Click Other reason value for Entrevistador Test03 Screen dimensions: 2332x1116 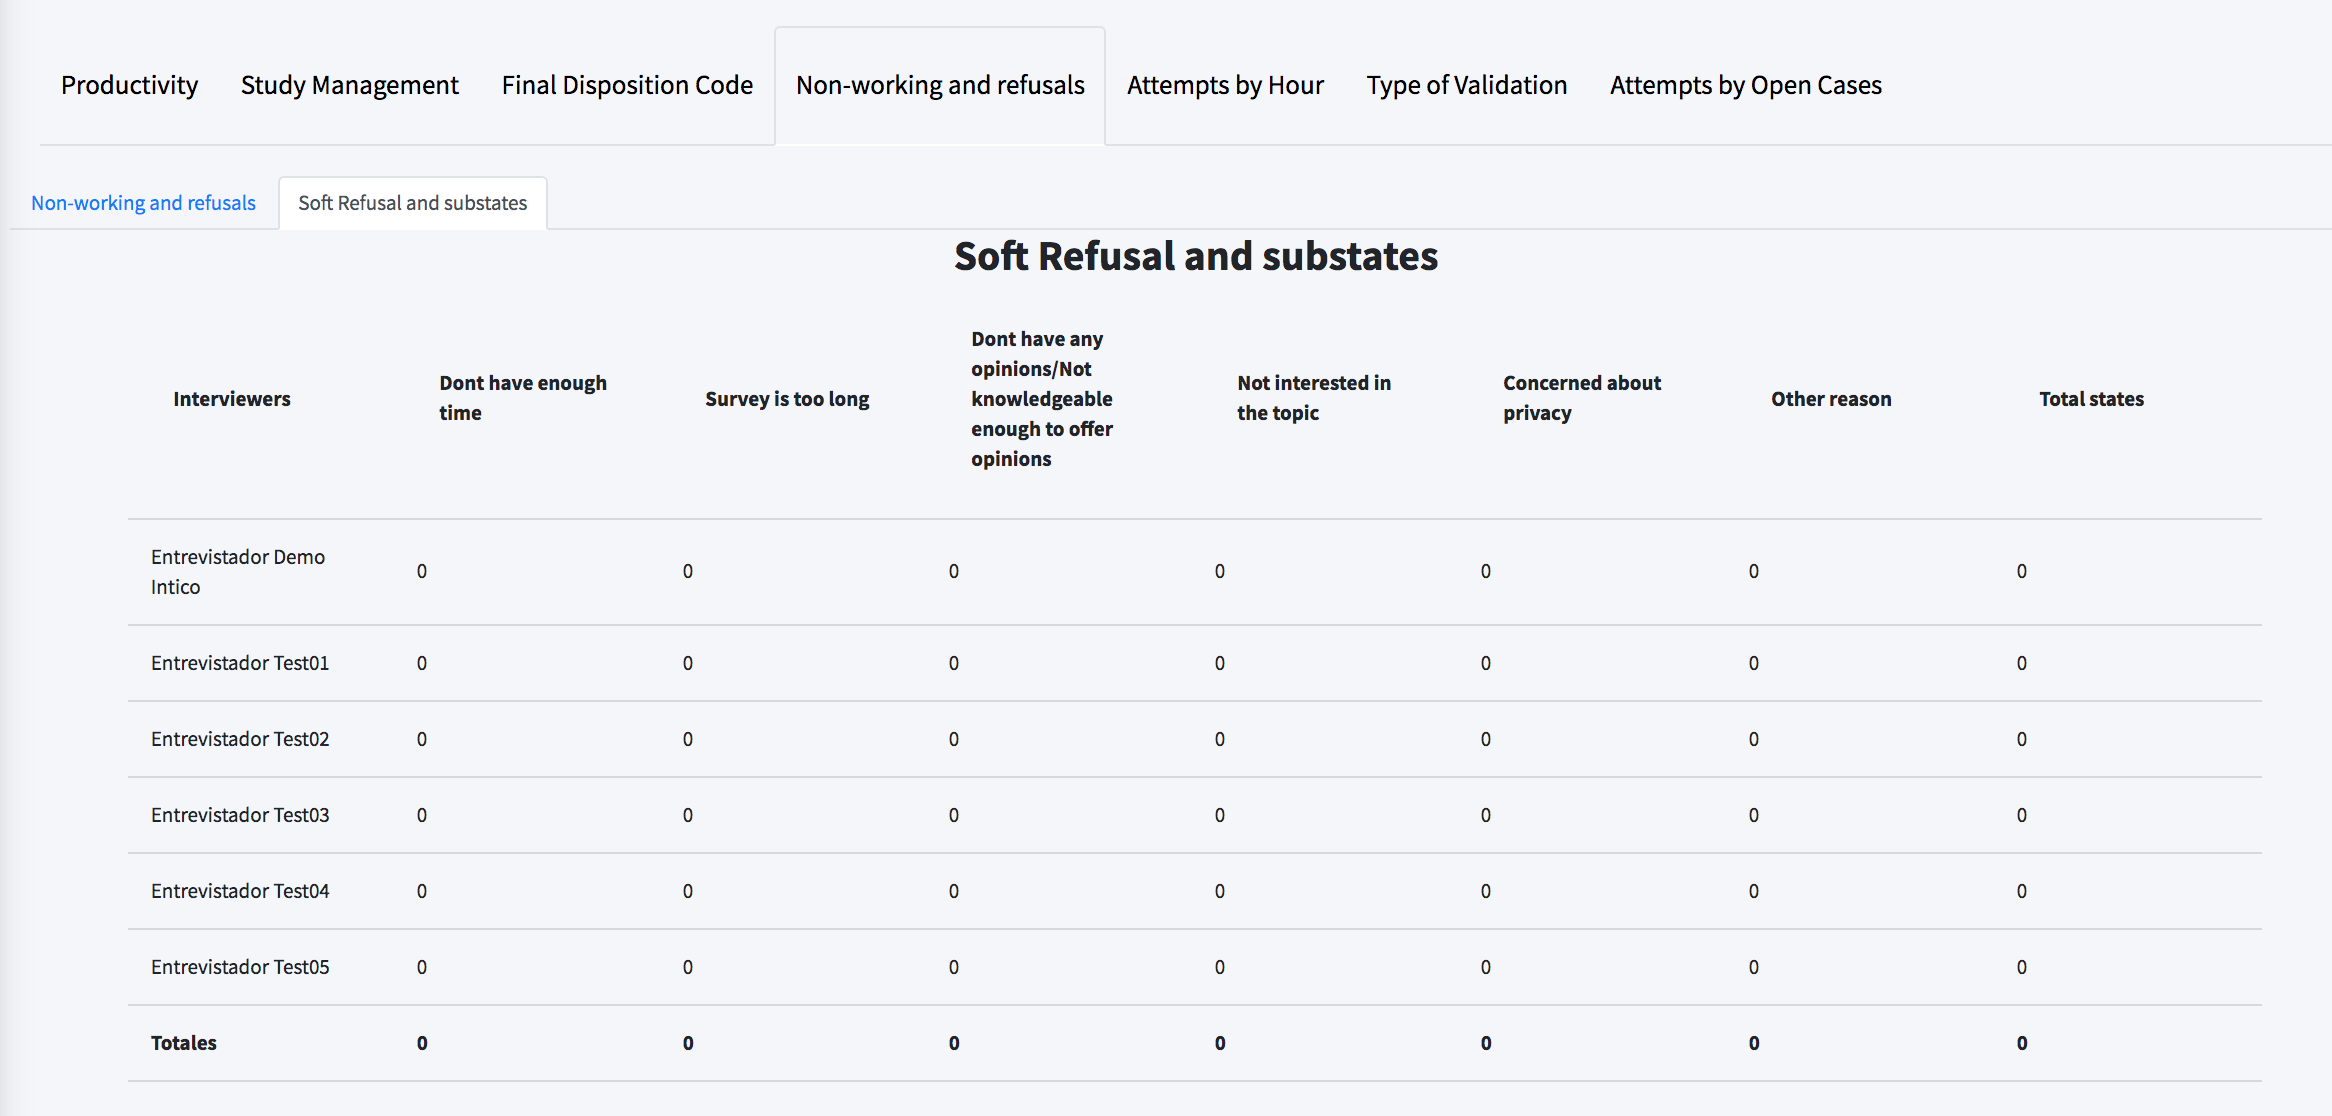pyautogui.click(x=1754, y=815)
